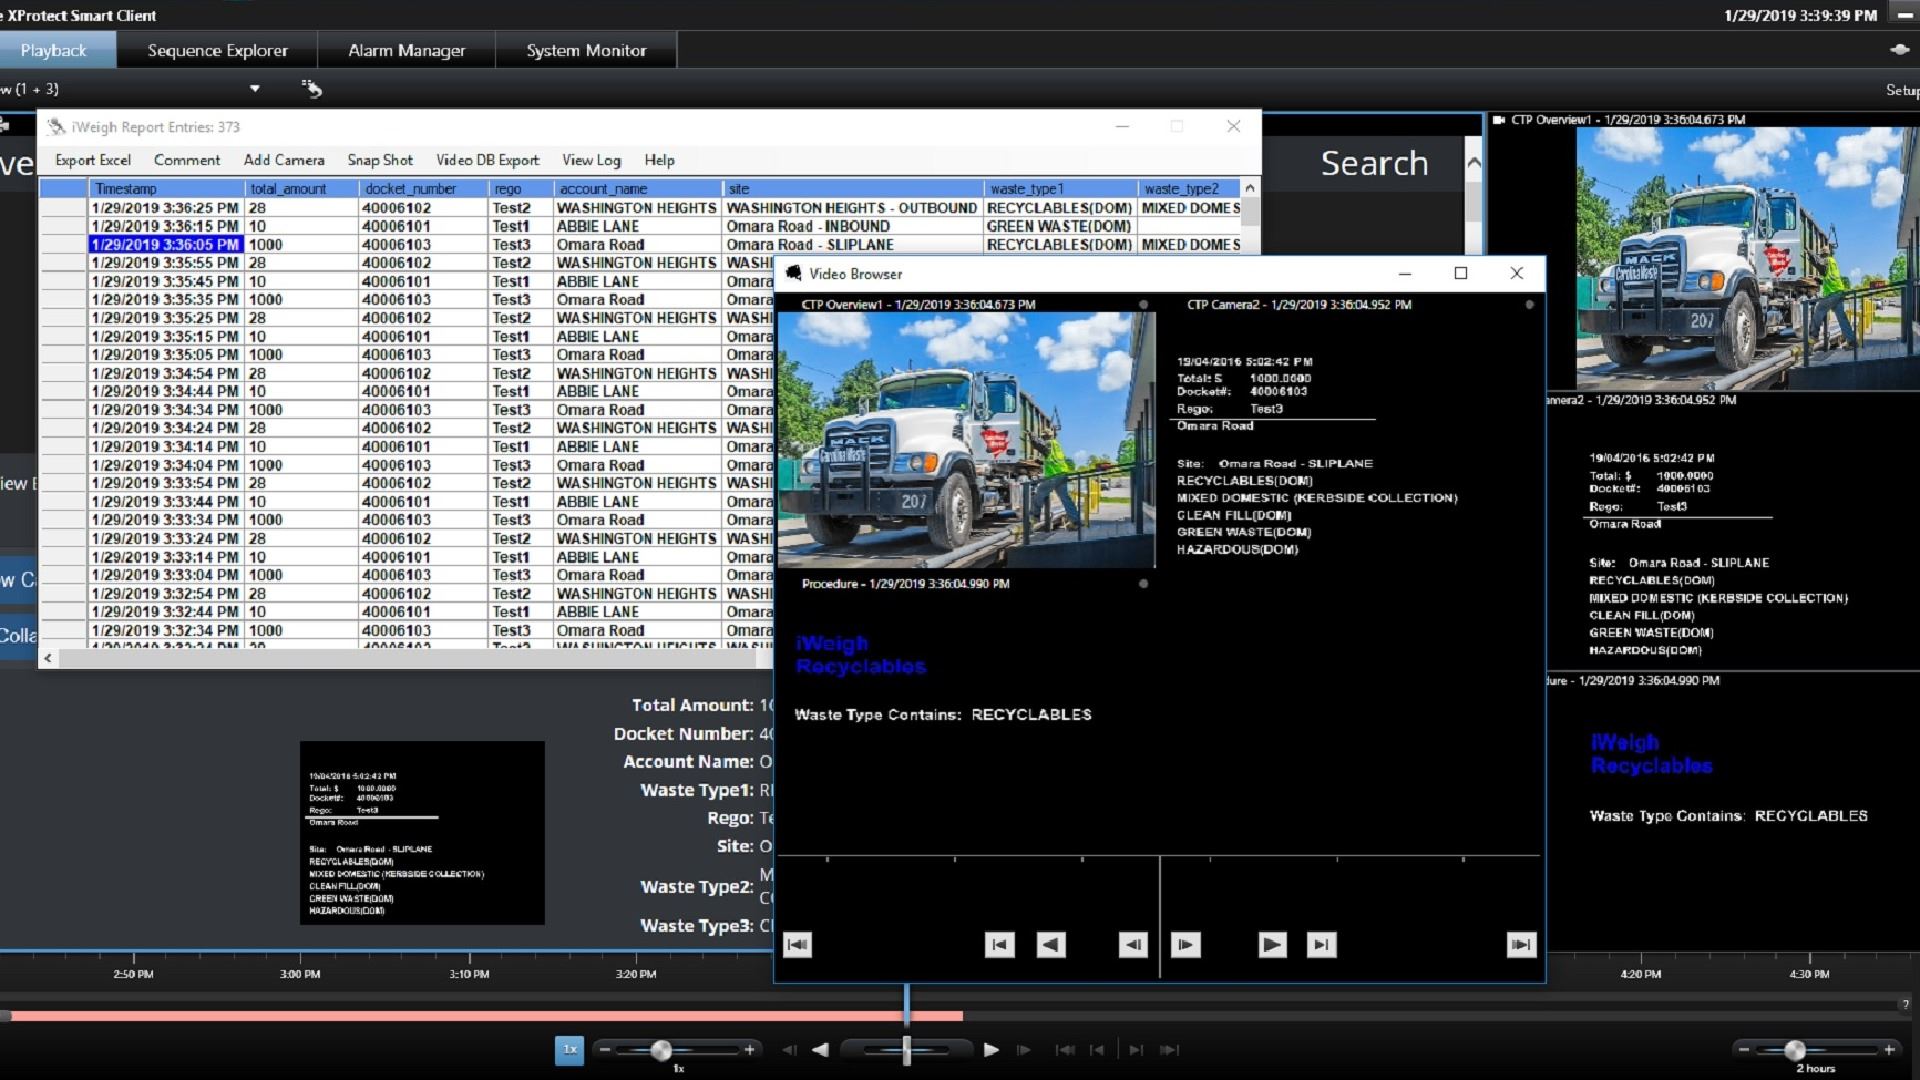Click the Search panel scroll-up arrow
Viewport: 1920px width, 1080px height.
coord(1473,163)
